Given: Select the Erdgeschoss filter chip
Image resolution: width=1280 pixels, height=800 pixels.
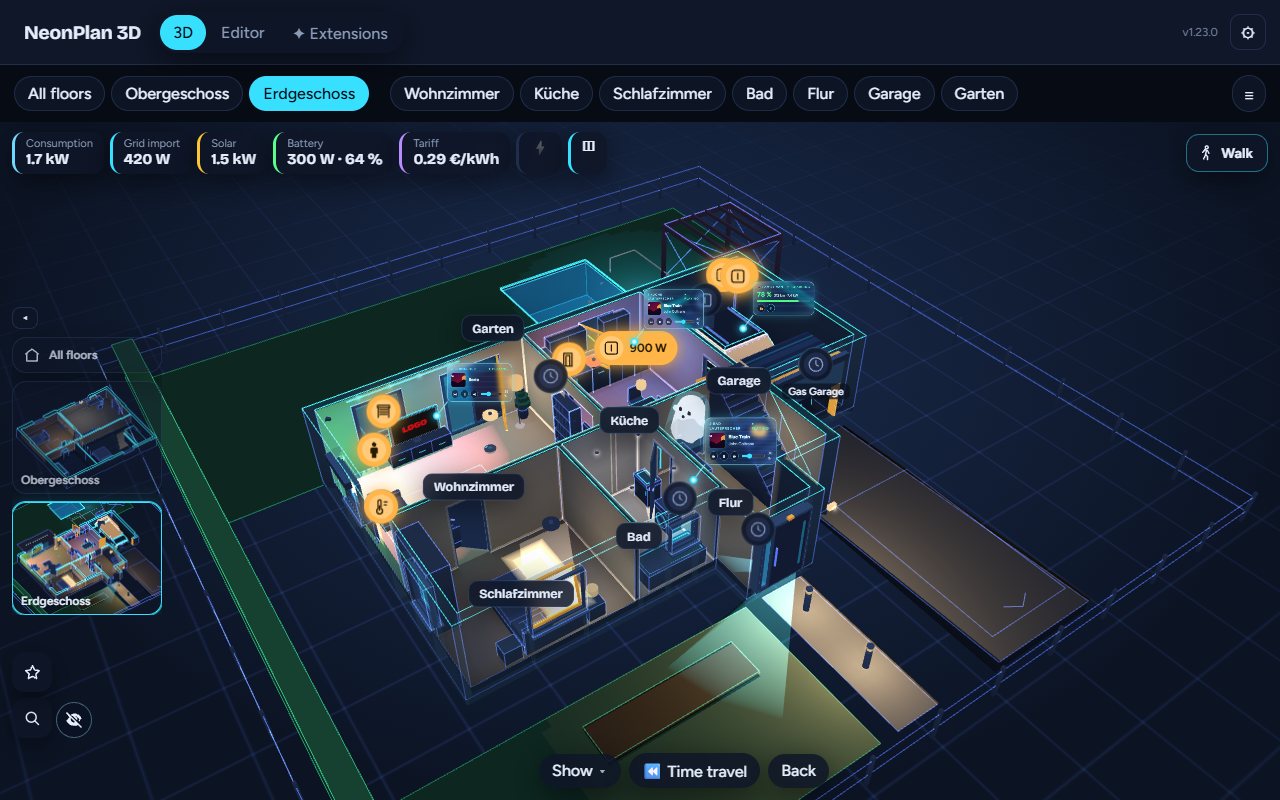Looking at the screenshot, I should [309, 94].
